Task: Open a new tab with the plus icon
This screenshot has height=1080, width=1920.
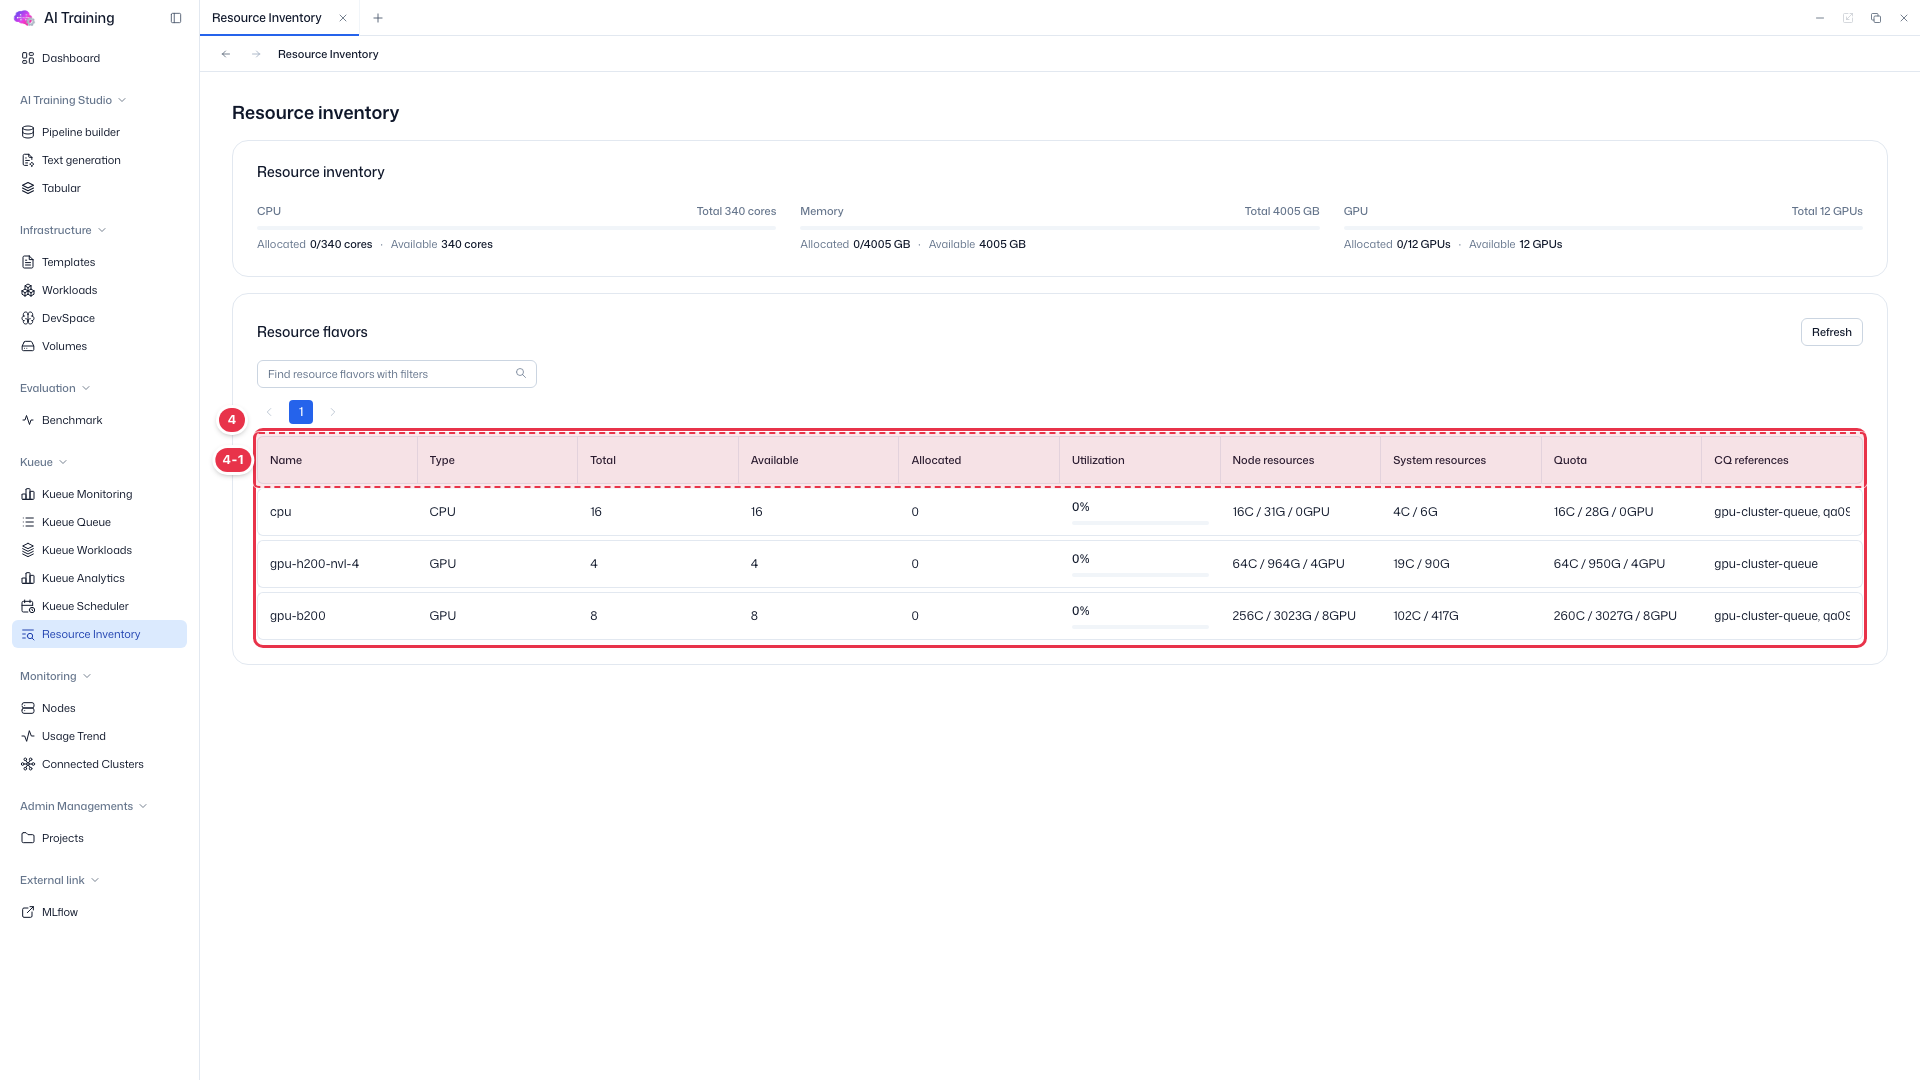Action: pyautogui.click(x=378, y=18)
